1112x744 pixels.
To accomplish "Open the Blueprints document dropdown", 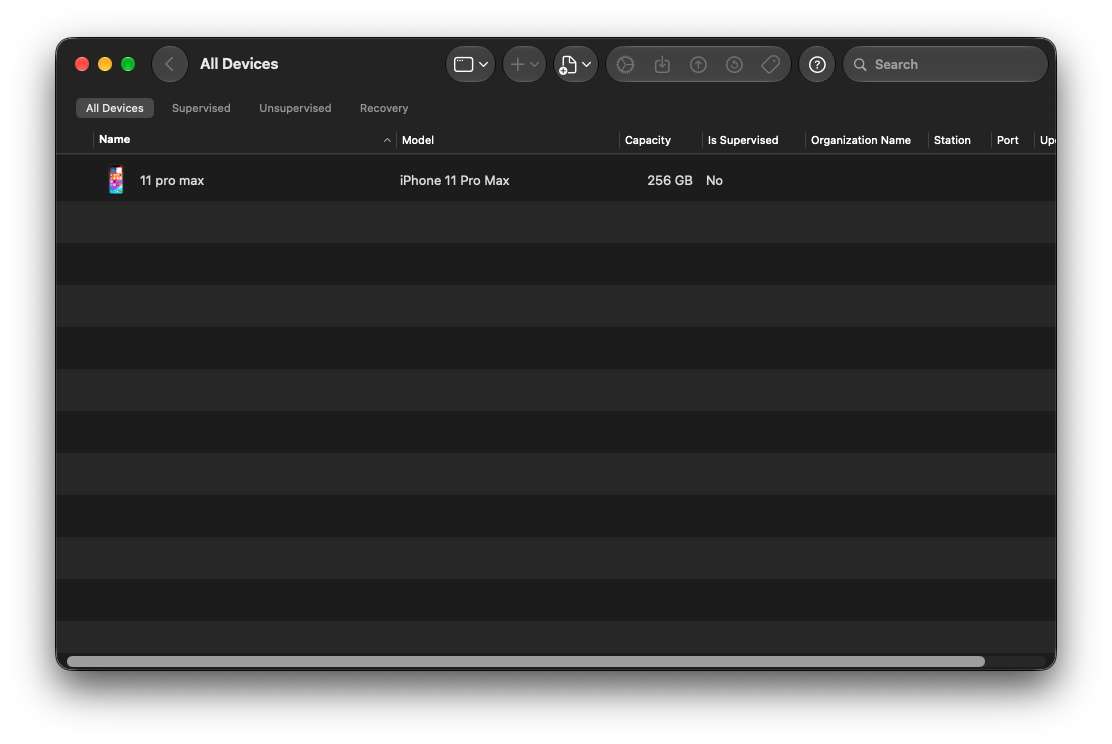I will [x=575, y=65].
